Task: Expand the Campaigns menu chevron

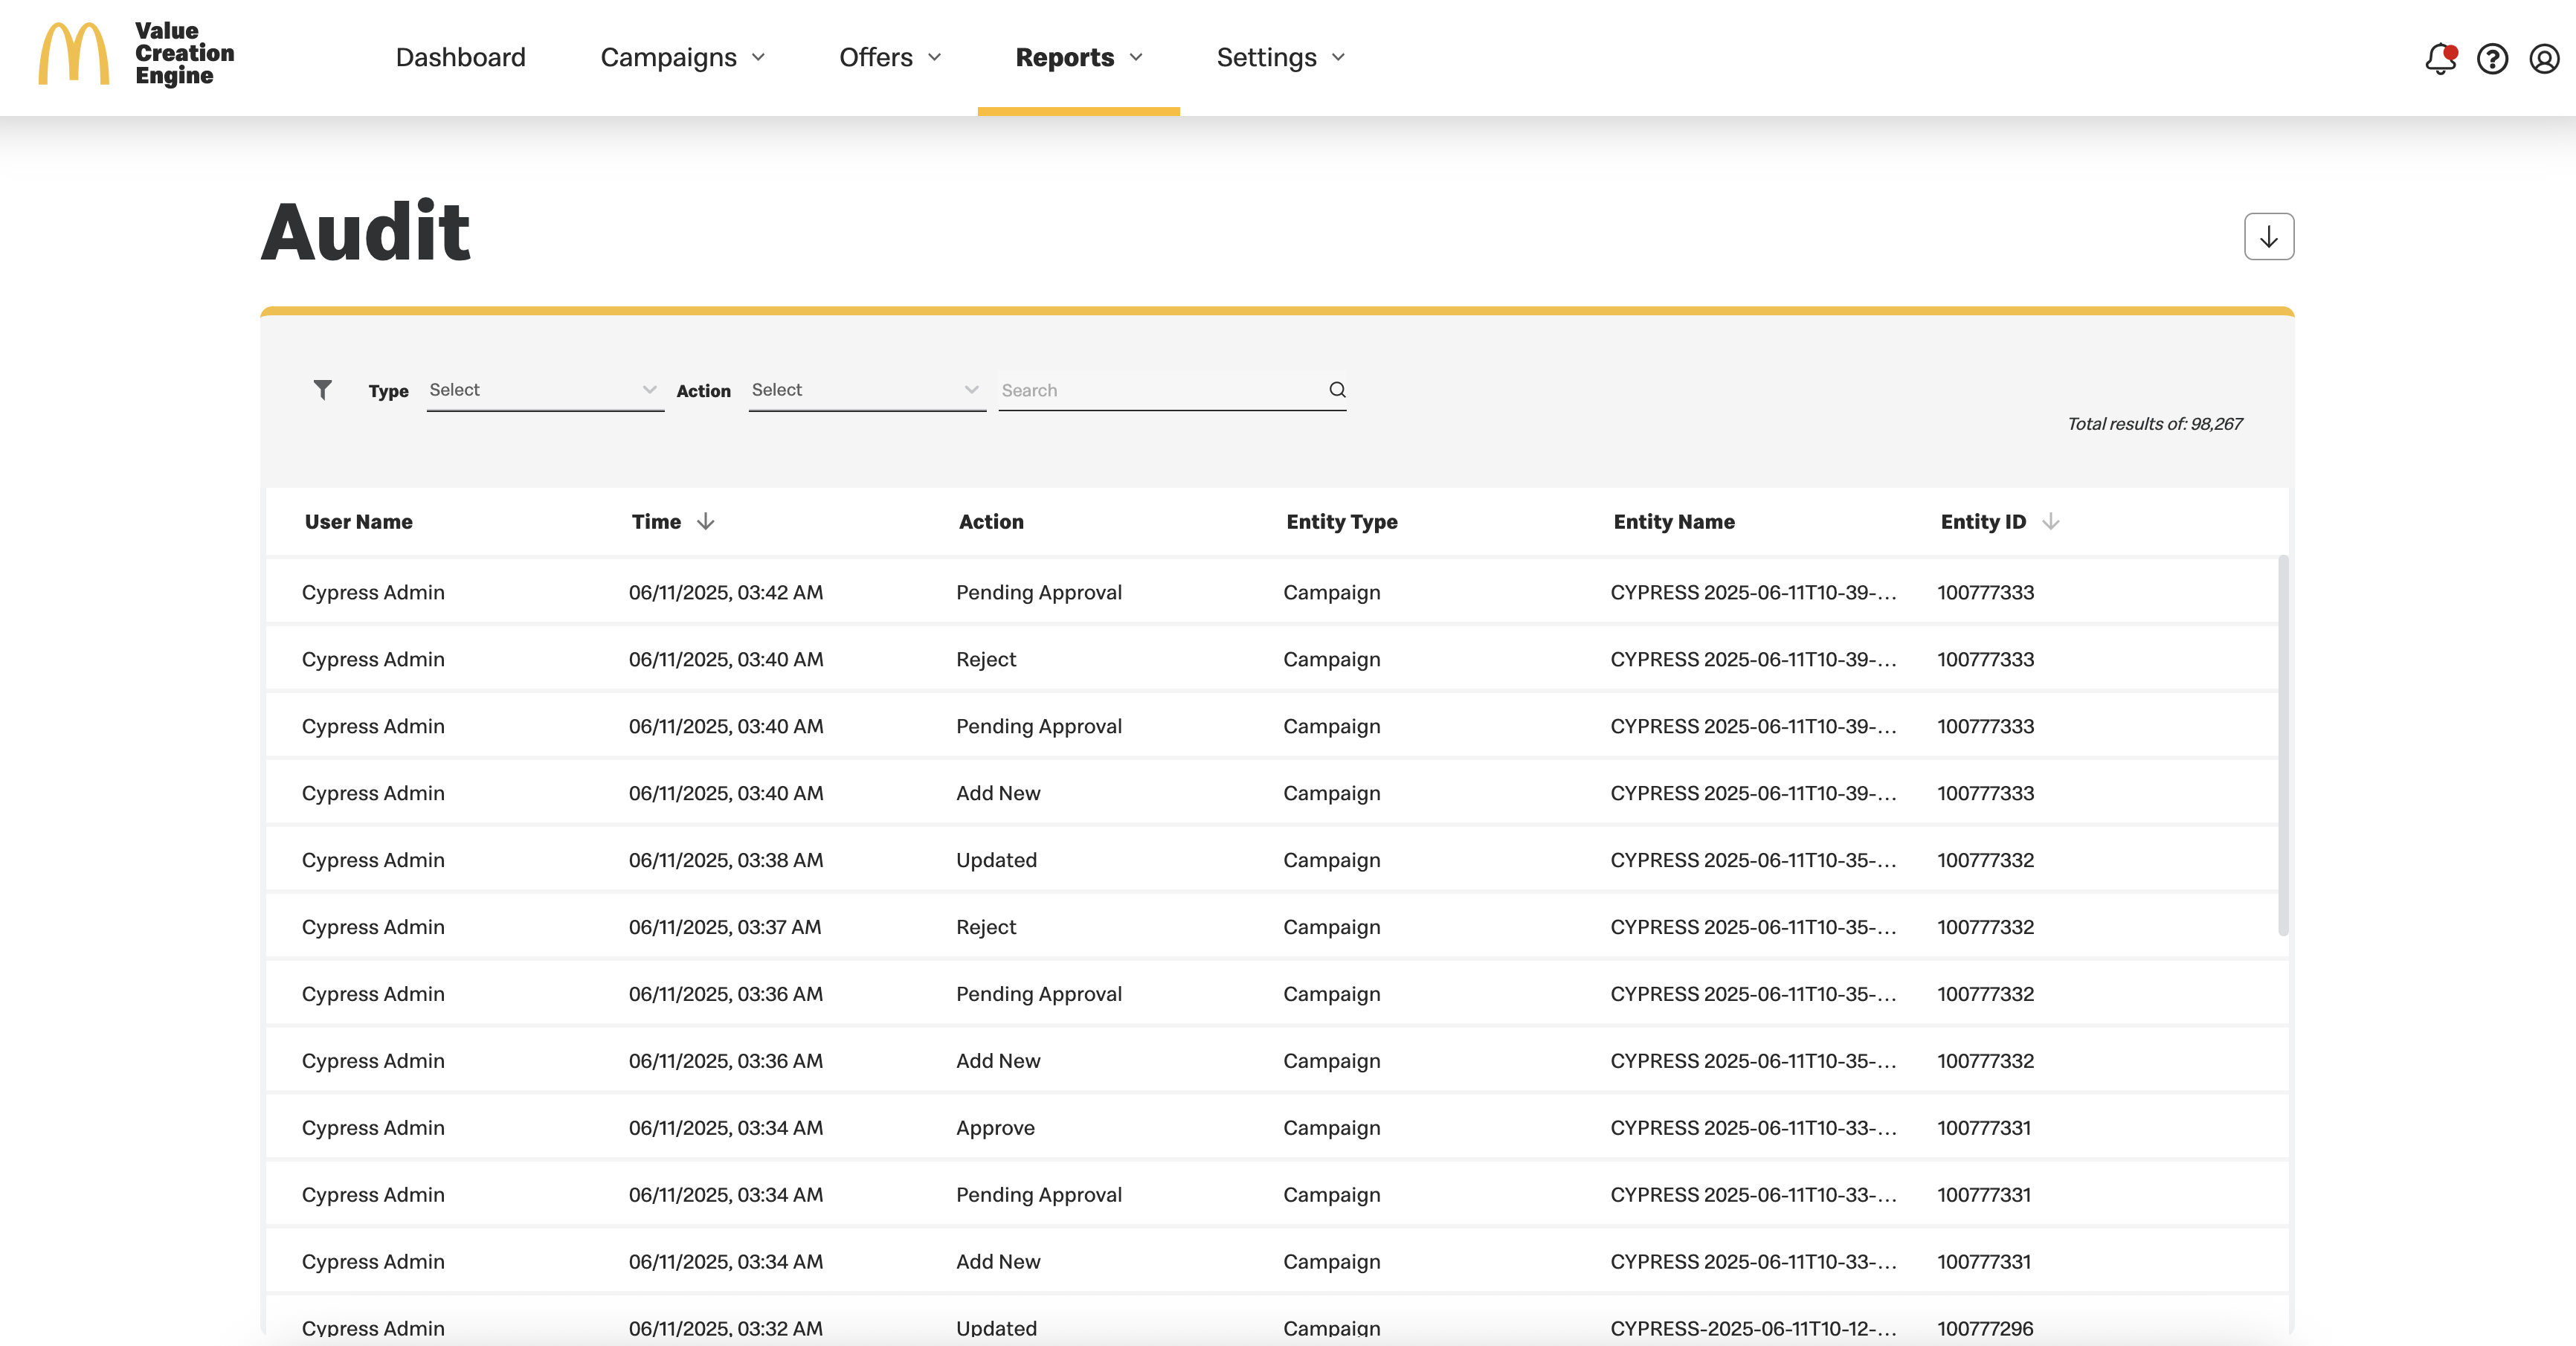Action: [x=759, y=57]
